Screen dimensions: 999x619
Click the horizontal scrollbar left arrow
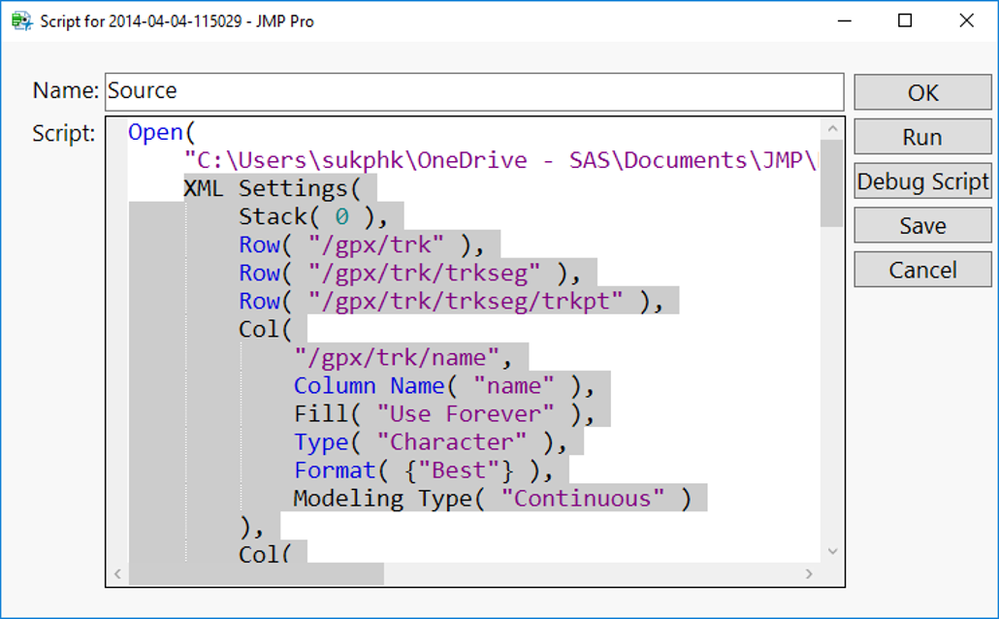tap(117, 574)
